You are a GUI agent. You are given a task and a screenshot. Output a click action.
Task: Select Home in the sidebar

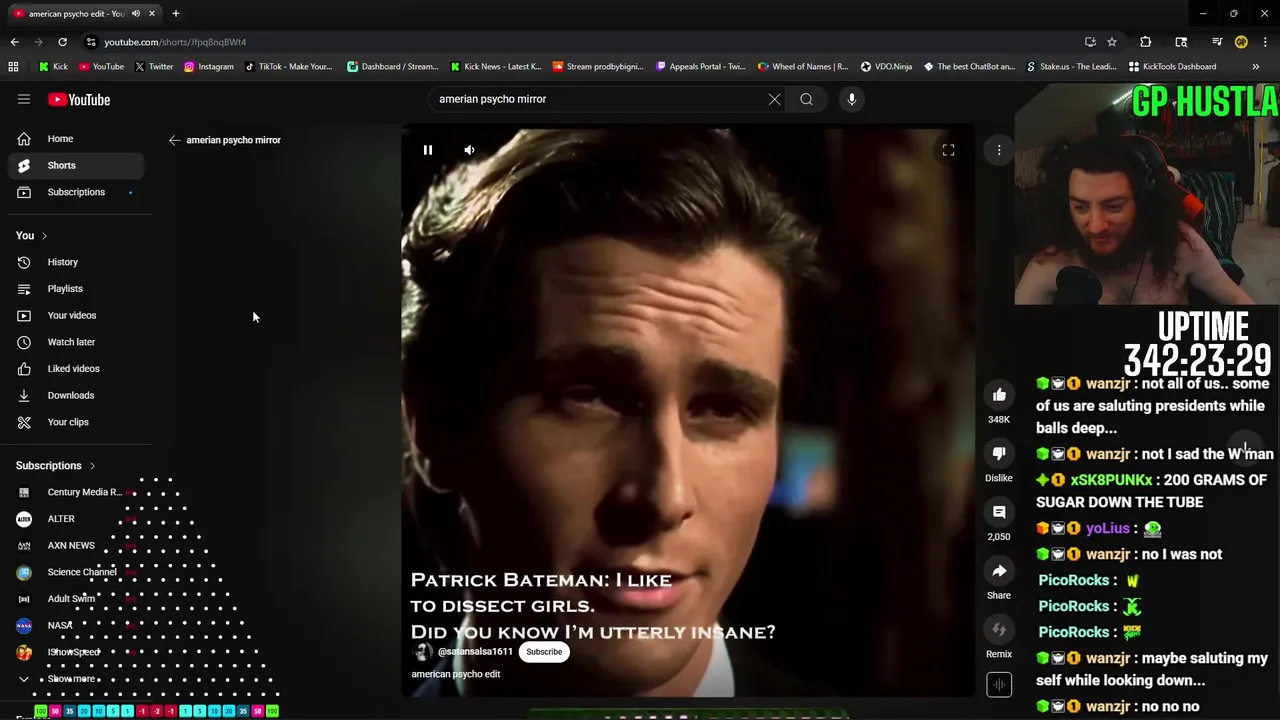[x=75, y=139]
